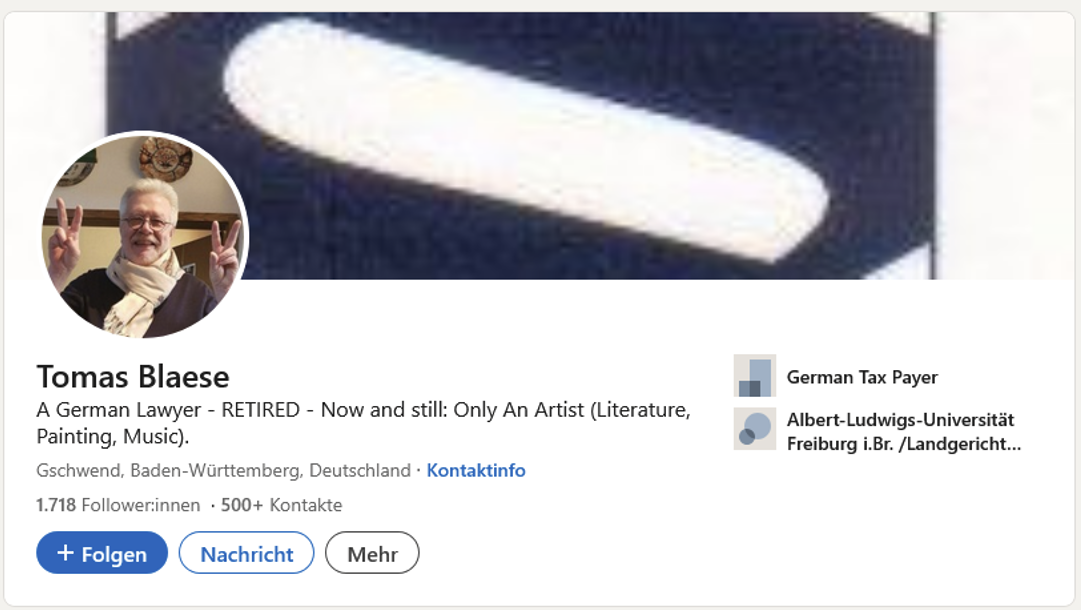Open the German Tax Payer company link

[862, 377]
